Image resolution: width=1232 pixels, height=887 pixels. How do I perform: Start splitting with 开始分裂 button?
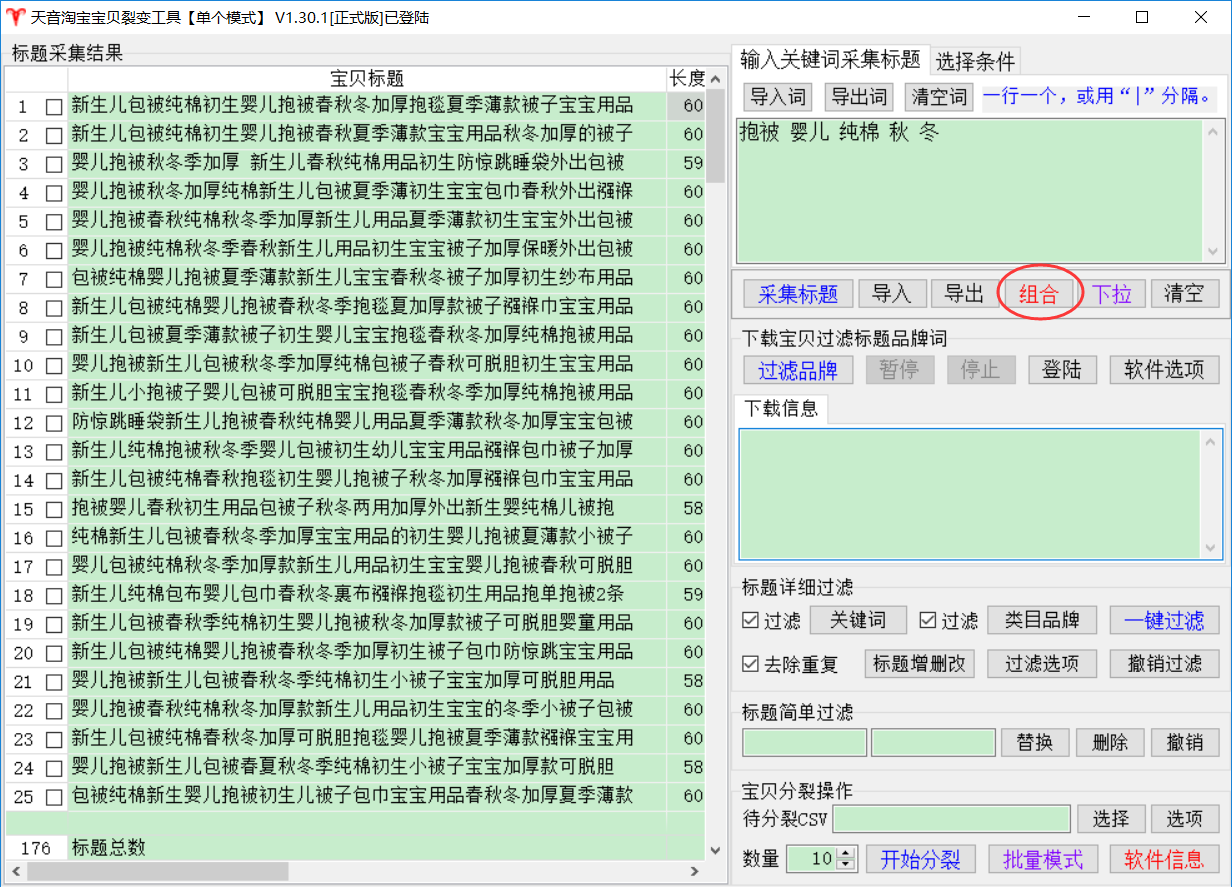(x=920, y=859)
